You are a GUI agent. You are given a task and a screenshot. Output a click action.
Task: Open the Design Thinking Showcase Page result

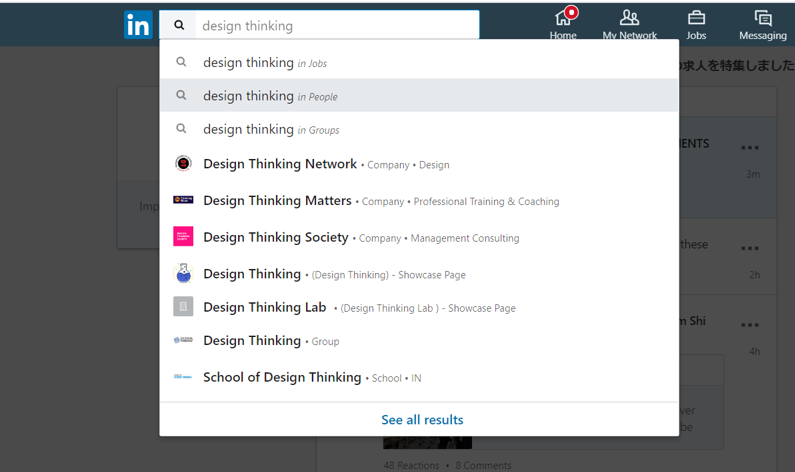419,274
